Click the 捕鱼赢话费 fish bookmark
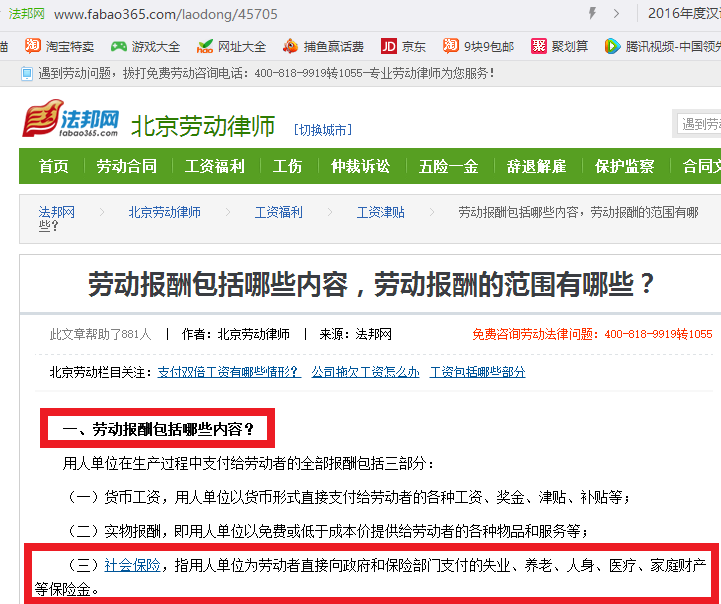 290,46
